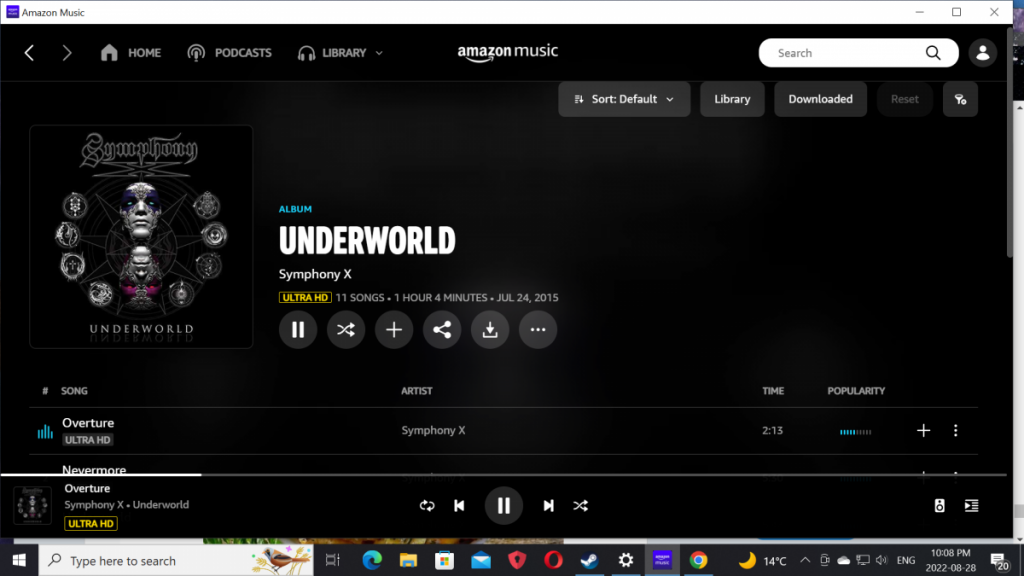Click the Windows taskbar search box
This screenshot has height=576, width=1024.
[176, 560]
